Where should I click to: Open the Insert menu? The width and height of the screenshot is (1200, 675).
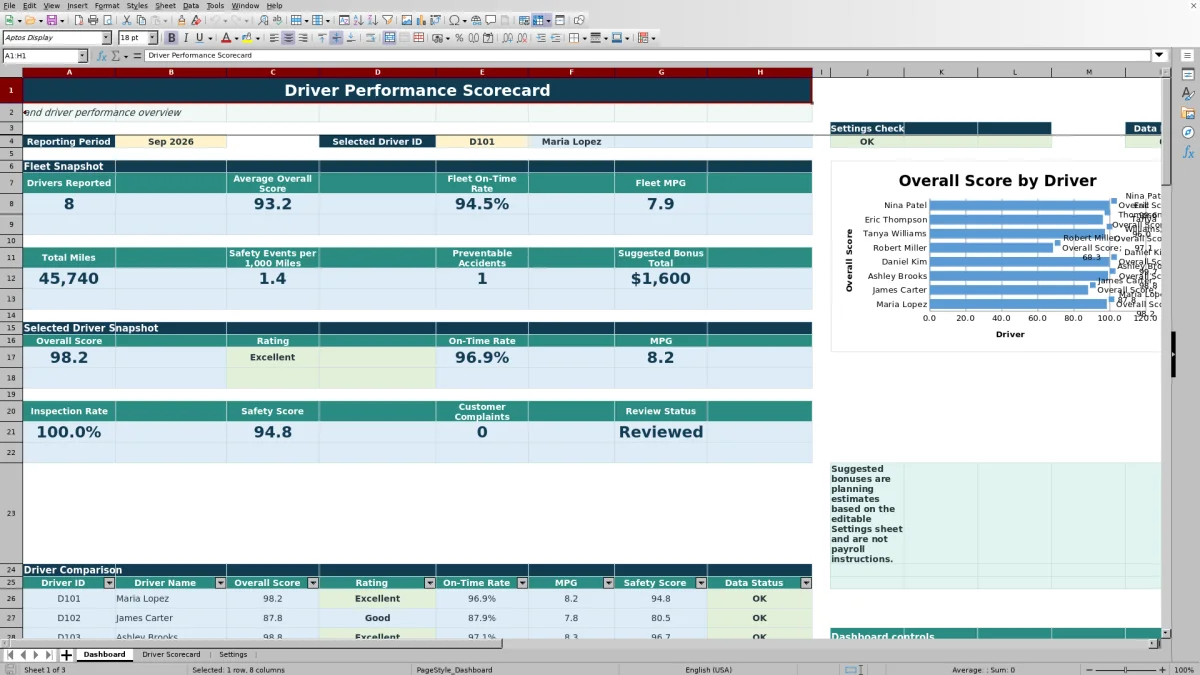click(x=77, y=6)
